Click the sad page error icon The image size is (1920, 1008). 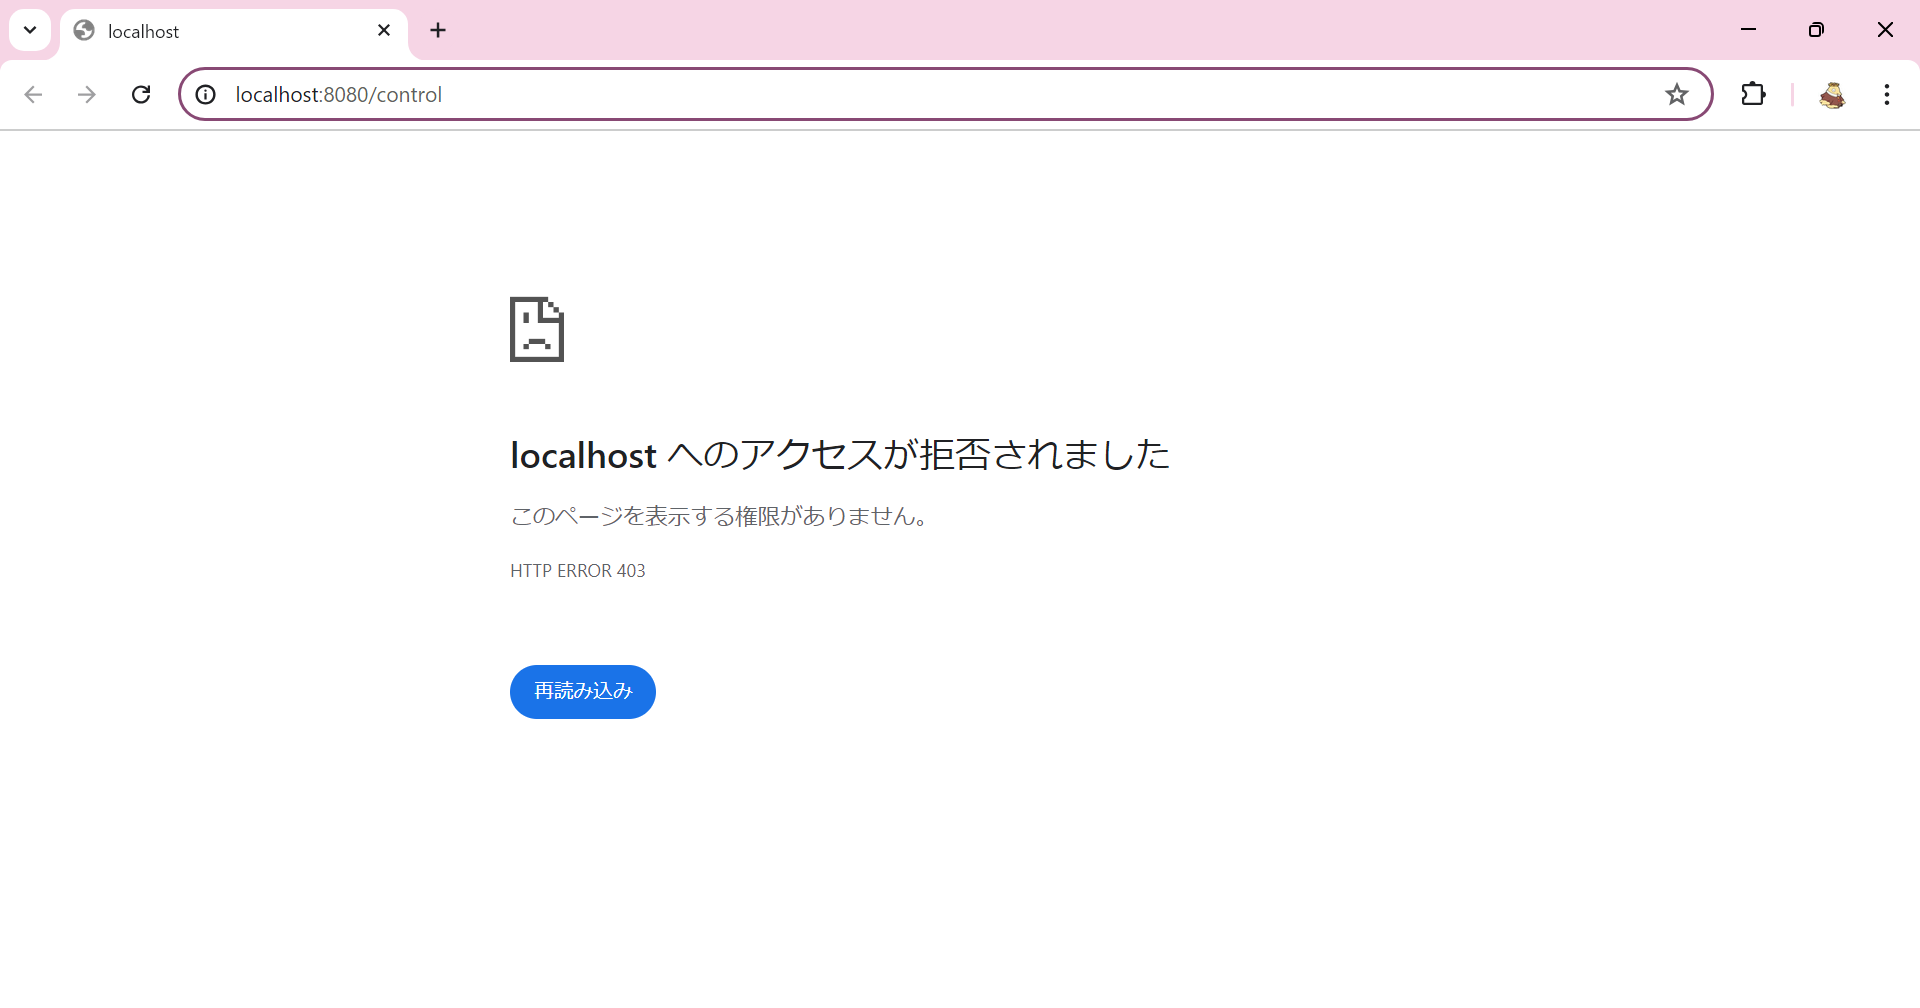click(x=537, y=329)
